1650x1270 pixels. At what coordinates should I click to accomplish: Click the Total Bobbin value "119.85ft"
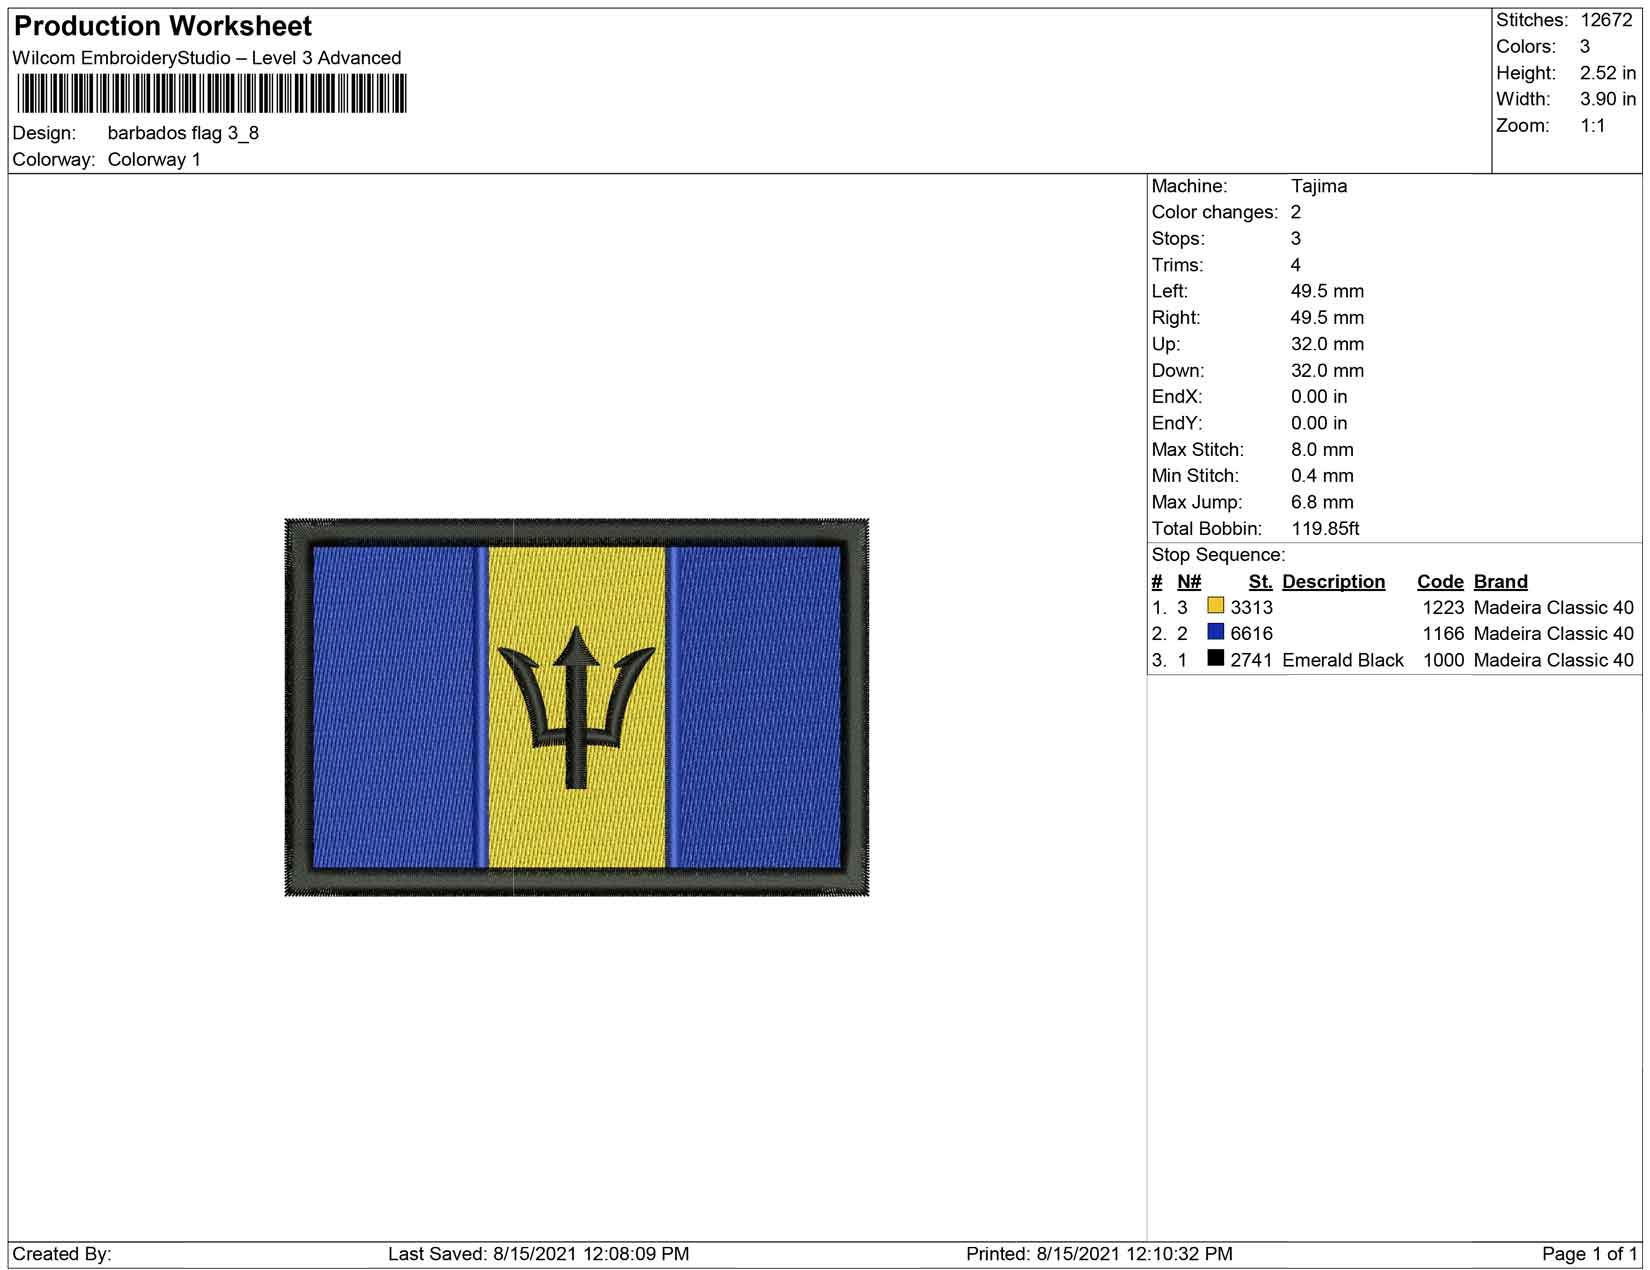[x=1325, y=529]
